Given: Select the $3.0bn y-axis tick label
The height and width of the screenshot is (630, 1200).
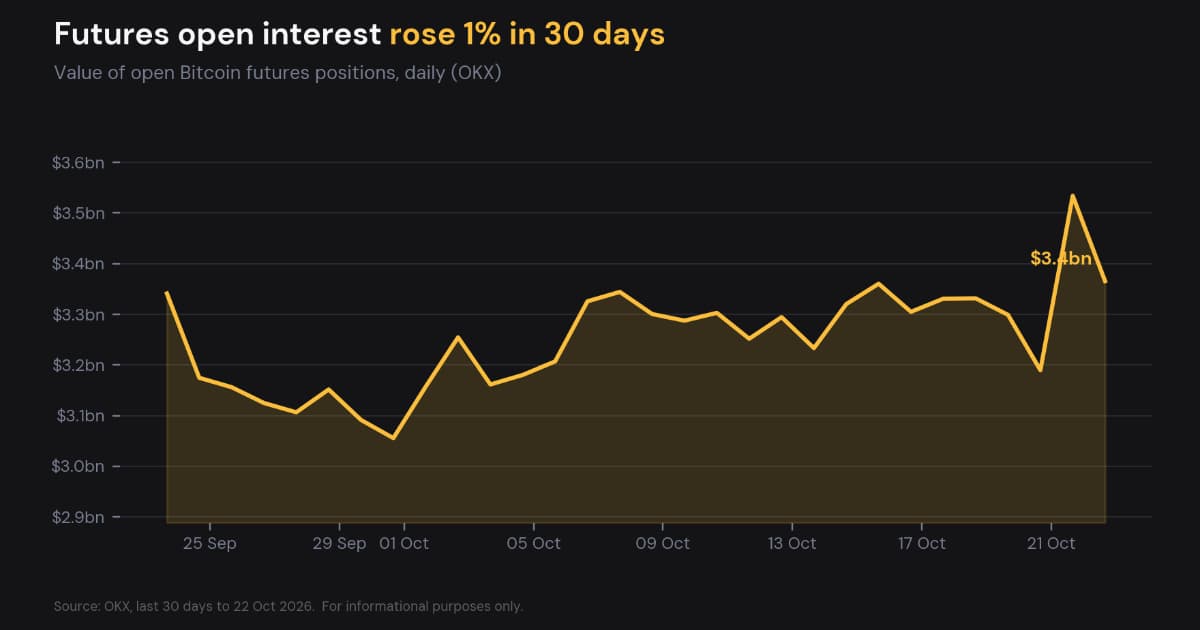Looking at the screenshot, I should (x=77, y=467).
